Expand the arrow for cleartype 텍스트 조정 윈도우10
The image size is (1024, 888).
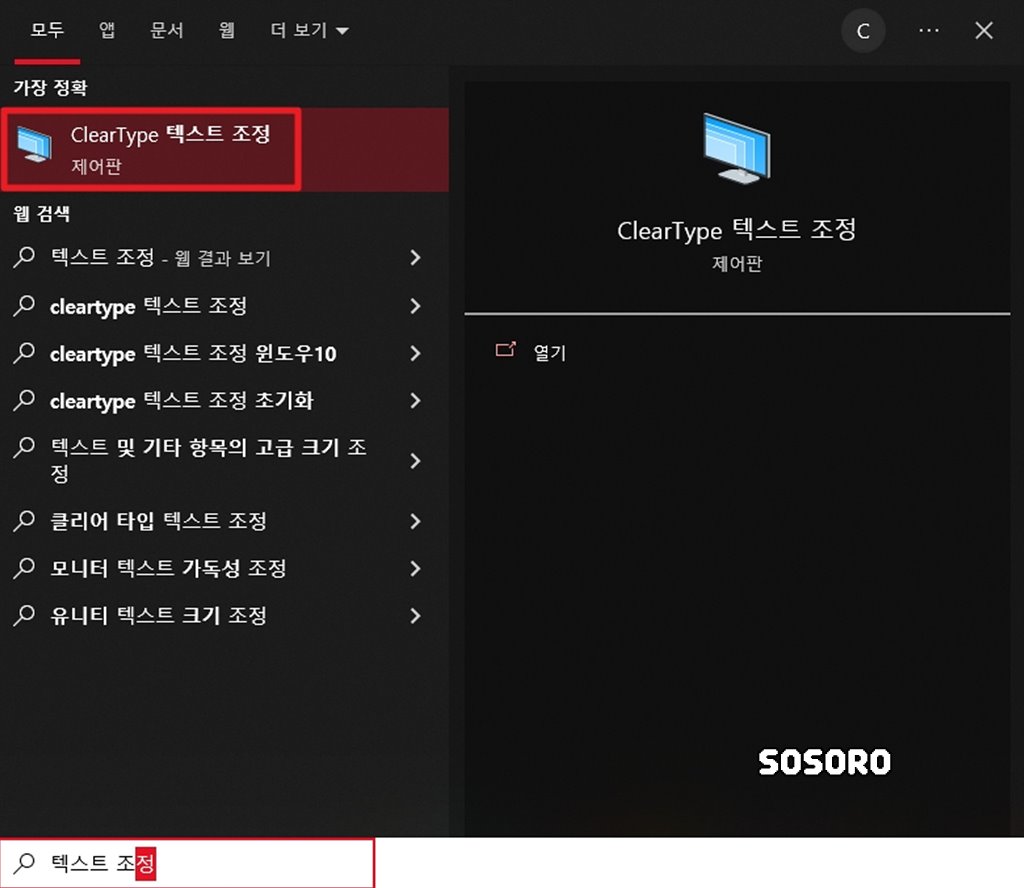(415, 353)
